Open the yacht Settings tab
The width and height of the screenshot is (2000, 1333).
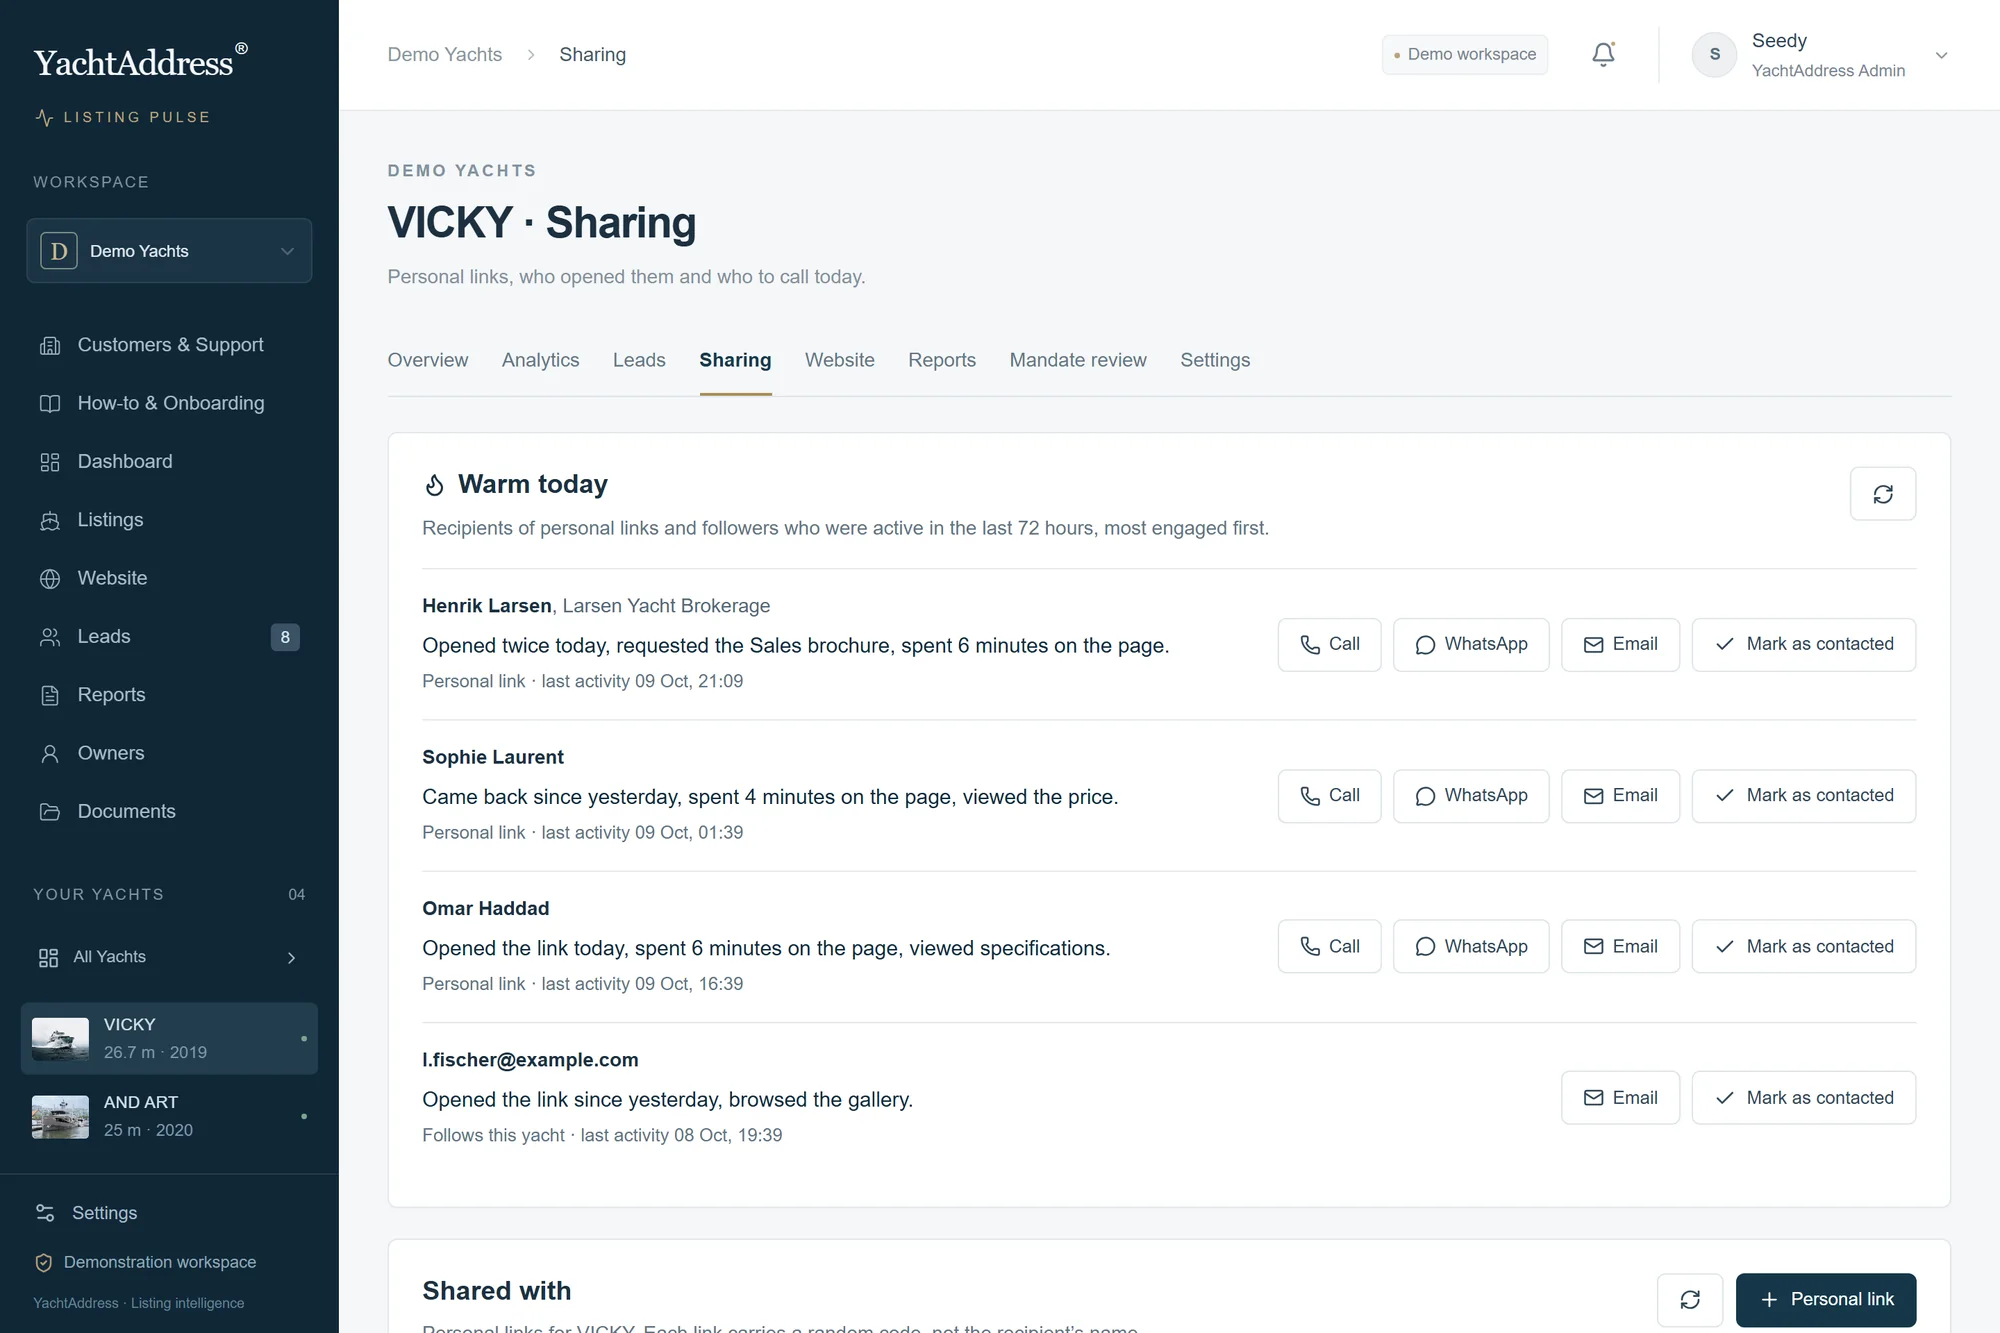[1215, 360]
